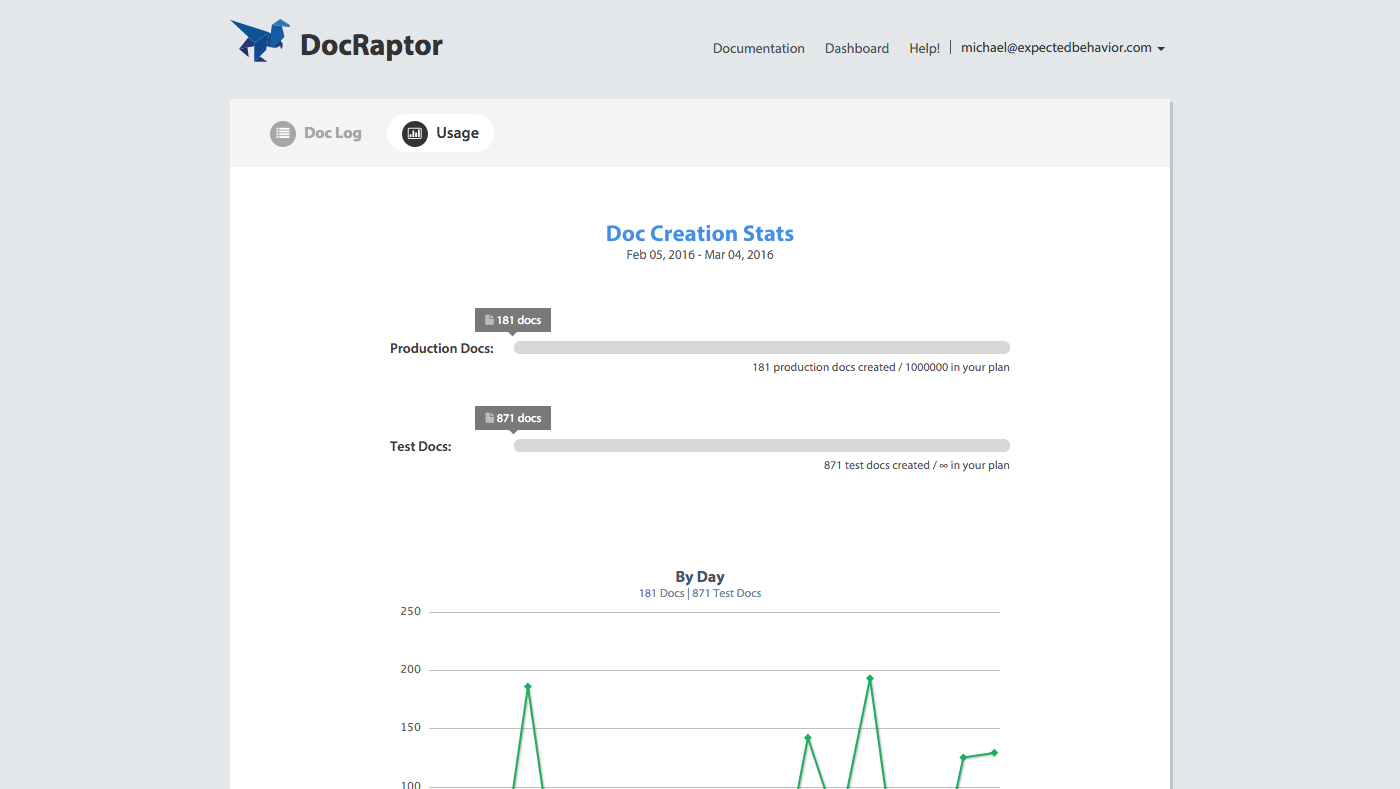Click the bar chart icon inside the Usage pill
Viewport: 1400px width, 789px height.
click(x=415, y=133)
